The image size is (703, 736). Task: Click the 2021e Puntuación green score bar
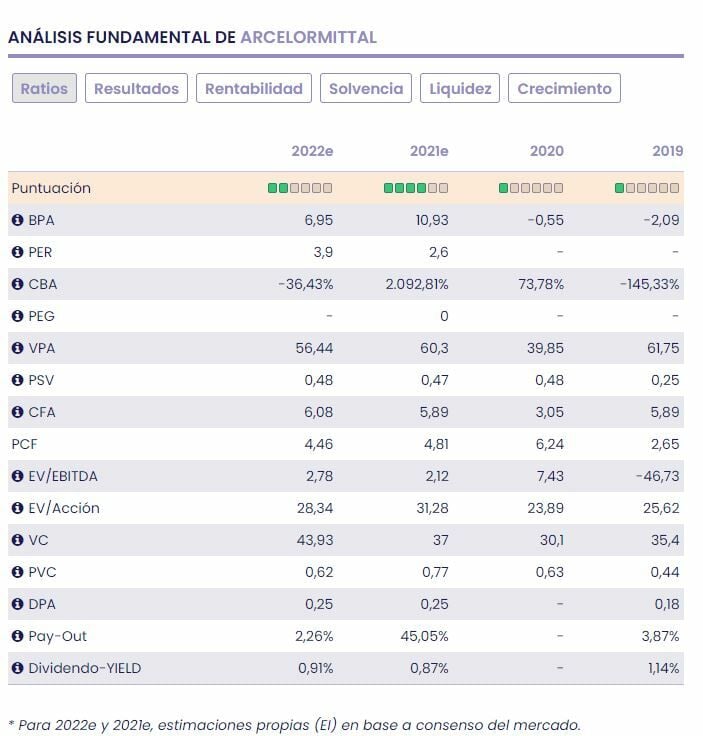pyautogui.click(x=416, y=188)
